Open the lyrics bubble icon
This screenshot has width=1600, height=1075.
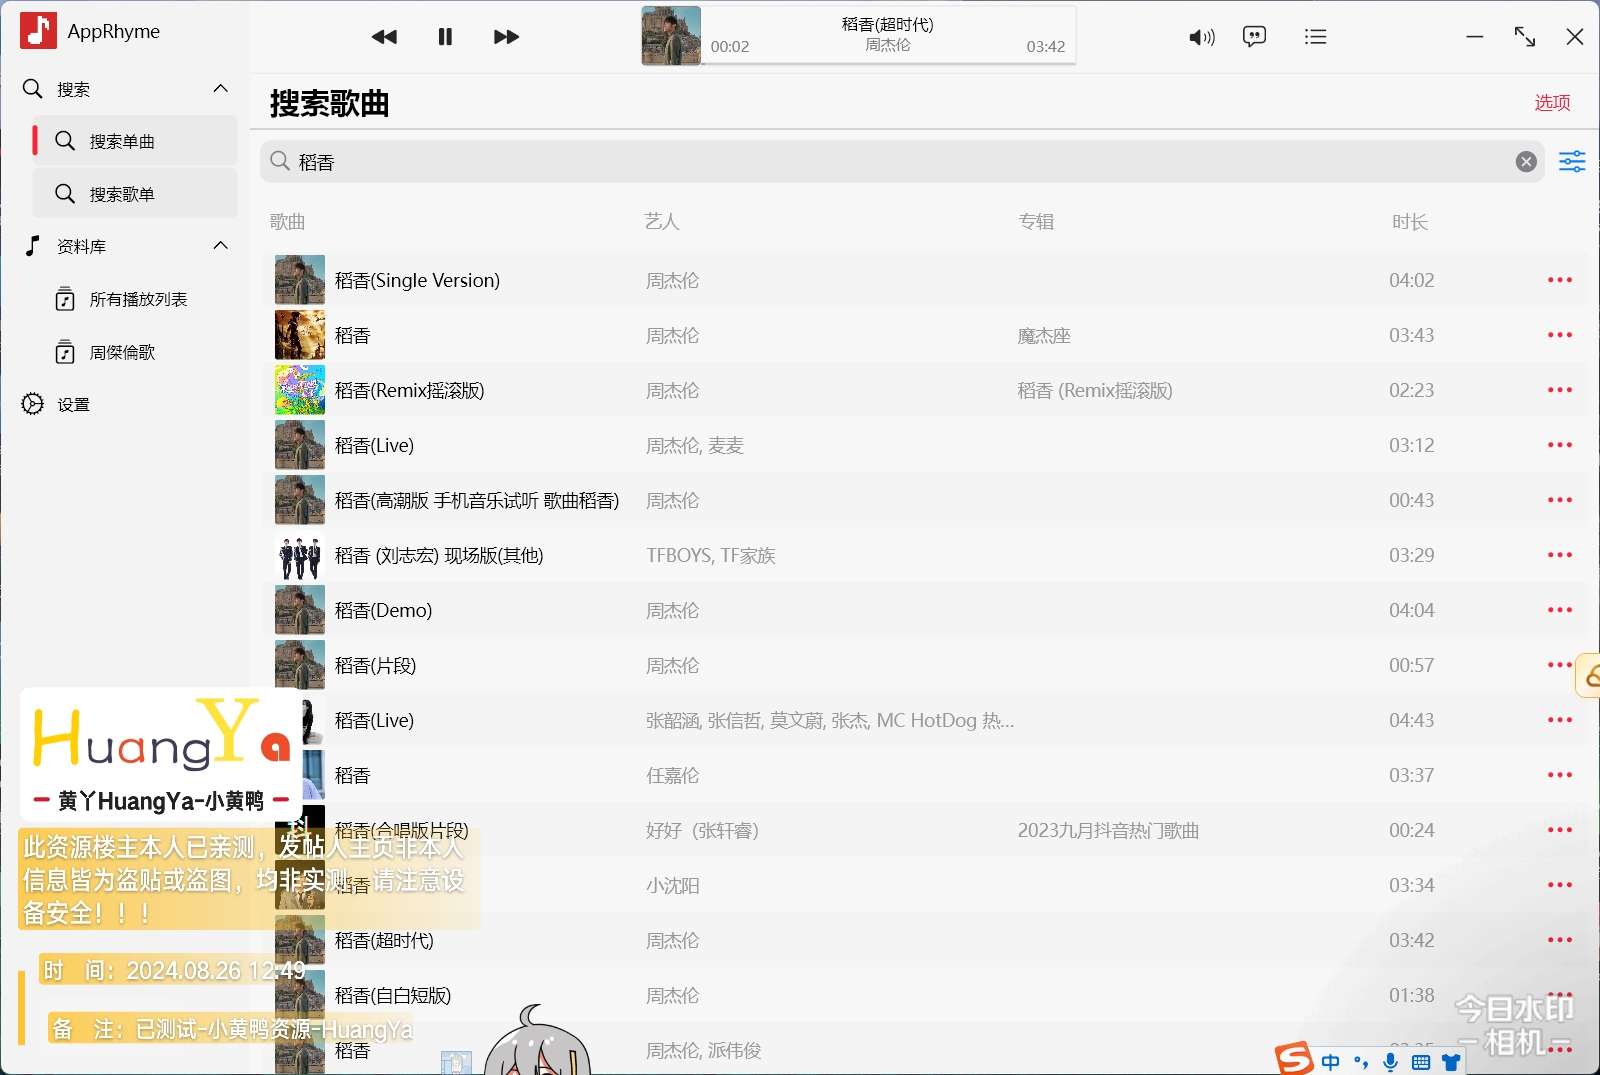click(x=1254, y=37)
